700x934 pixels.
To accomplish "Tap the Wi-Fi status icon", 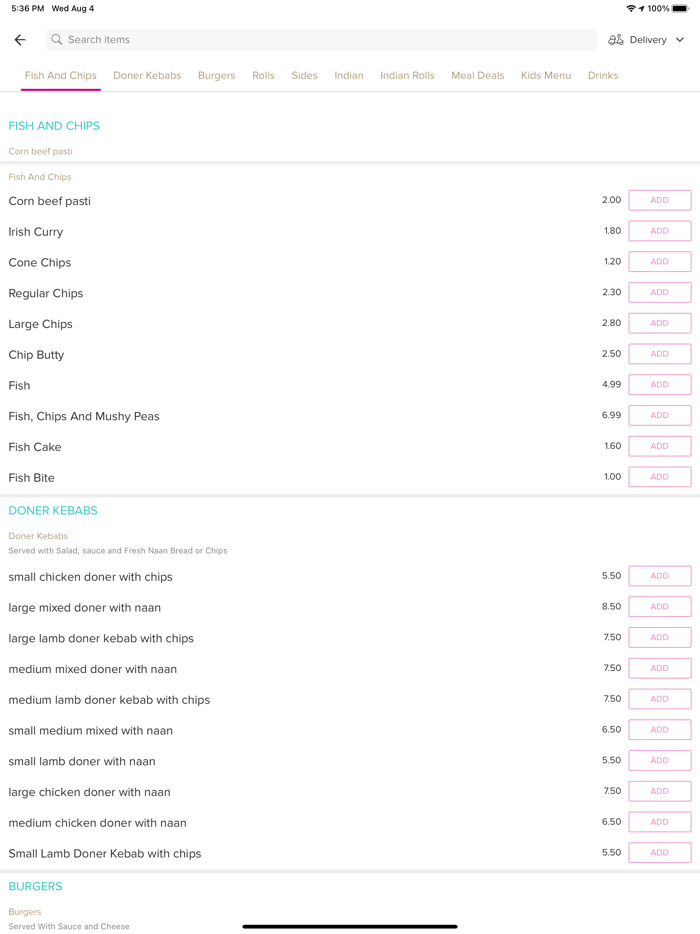I will coord(631,8).
